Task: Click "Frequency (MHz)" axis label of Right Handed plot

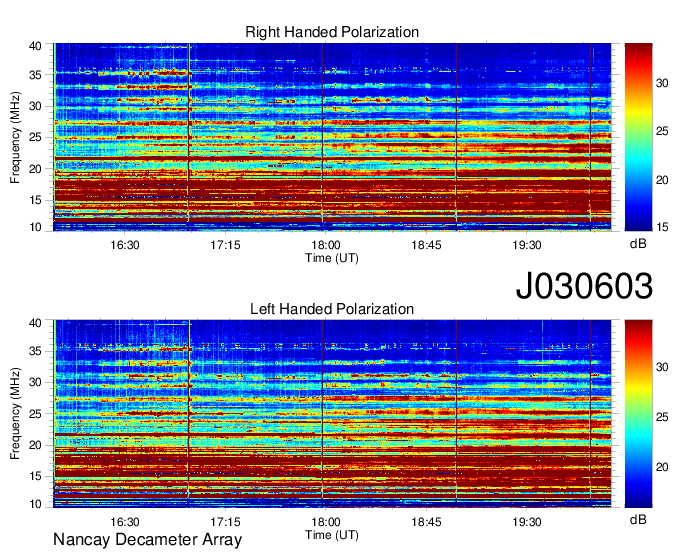Action: coord(15,137)
